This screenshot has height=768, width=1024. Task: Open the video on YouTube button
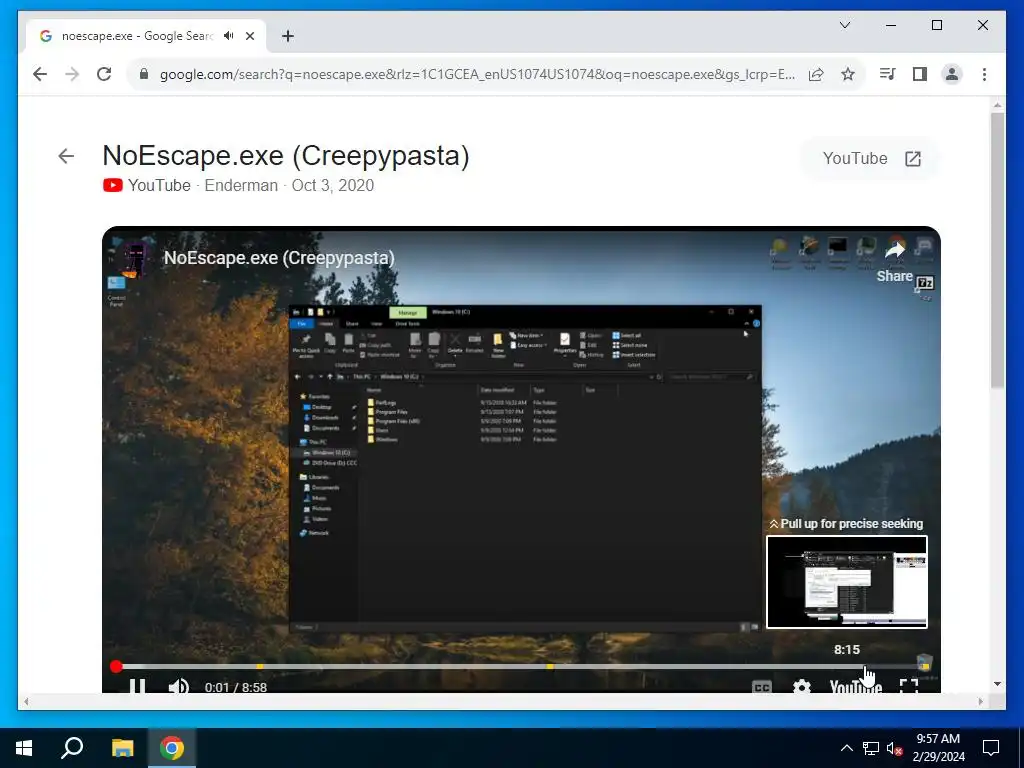click(x=871, y=159)
